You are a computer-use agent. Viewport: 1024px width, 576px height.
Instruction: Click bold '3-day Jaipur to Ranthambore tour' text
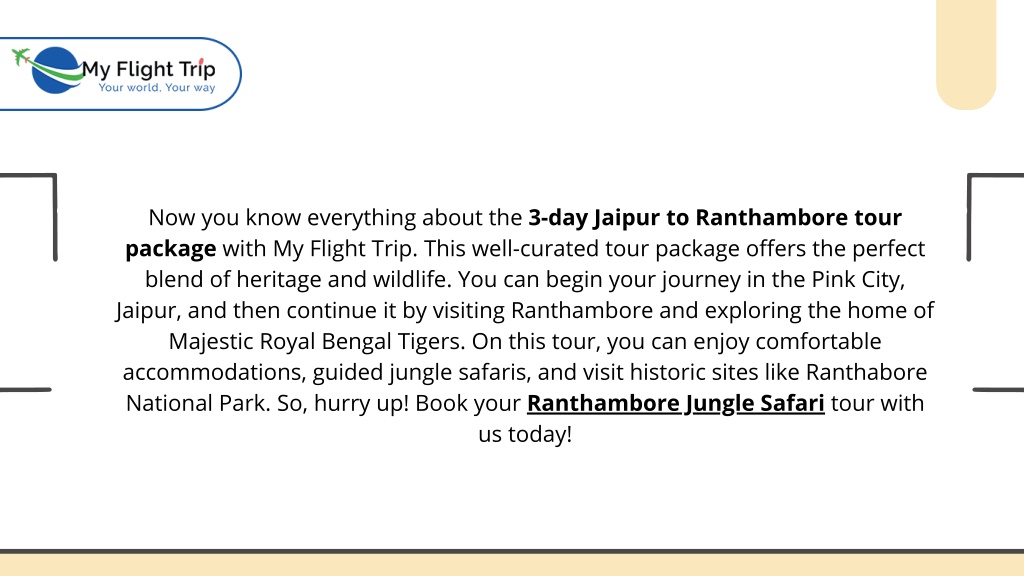tap(715, 217)
